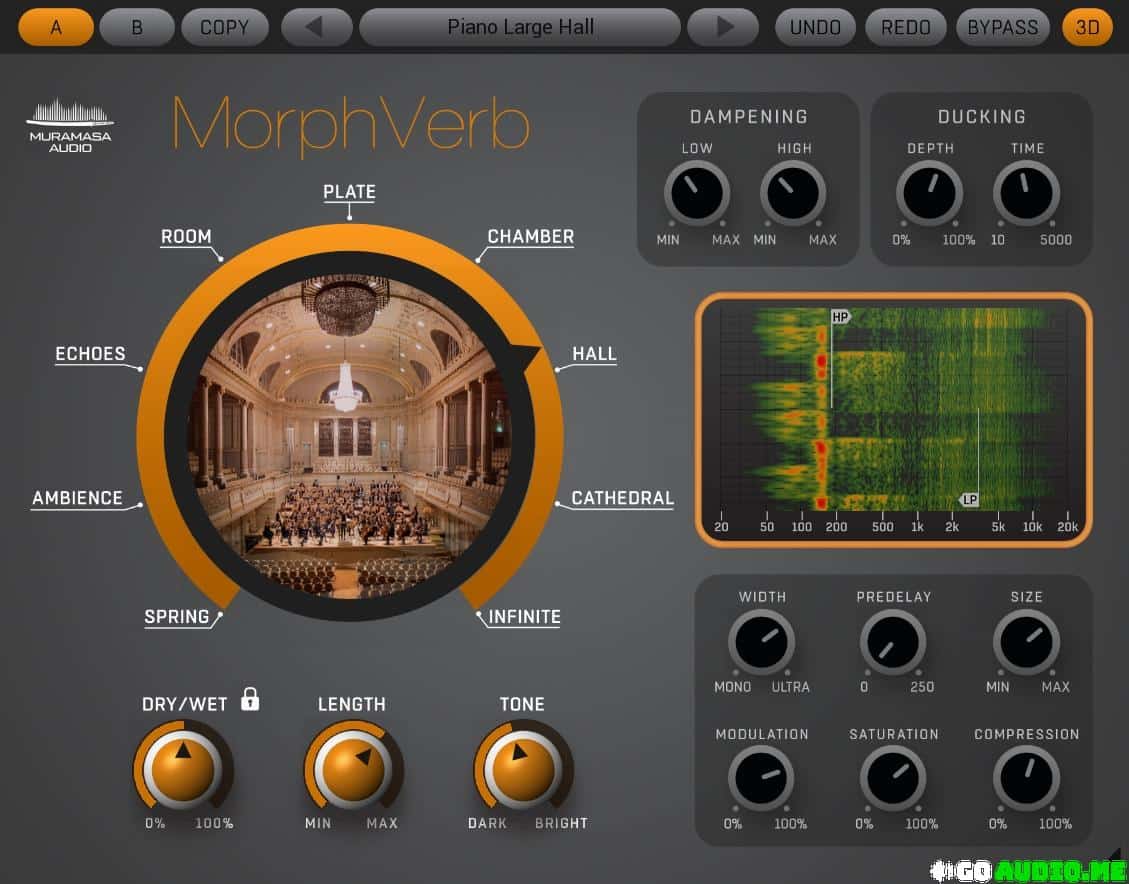1129x884 pixels.
Task: Switch to preset slot B
Action: (x=137, y=28)
